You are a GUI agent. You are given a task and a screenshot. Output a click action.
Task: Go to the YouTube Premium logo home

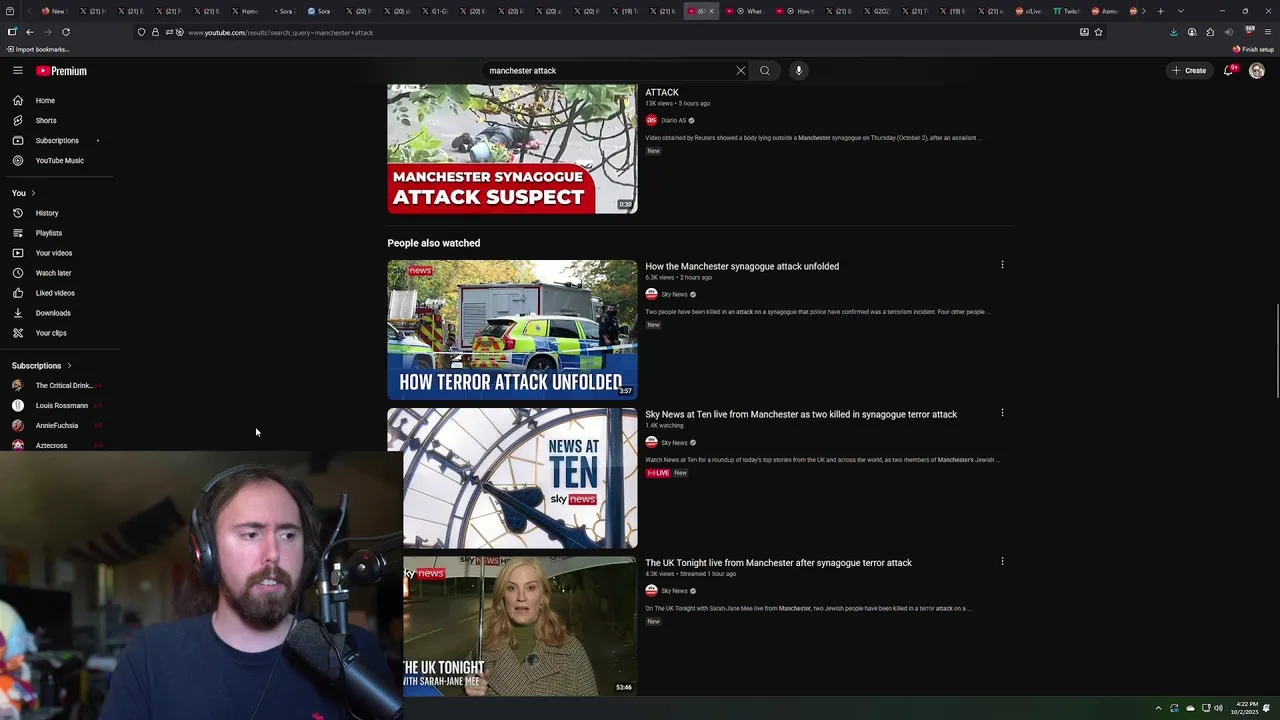point(62,71)
